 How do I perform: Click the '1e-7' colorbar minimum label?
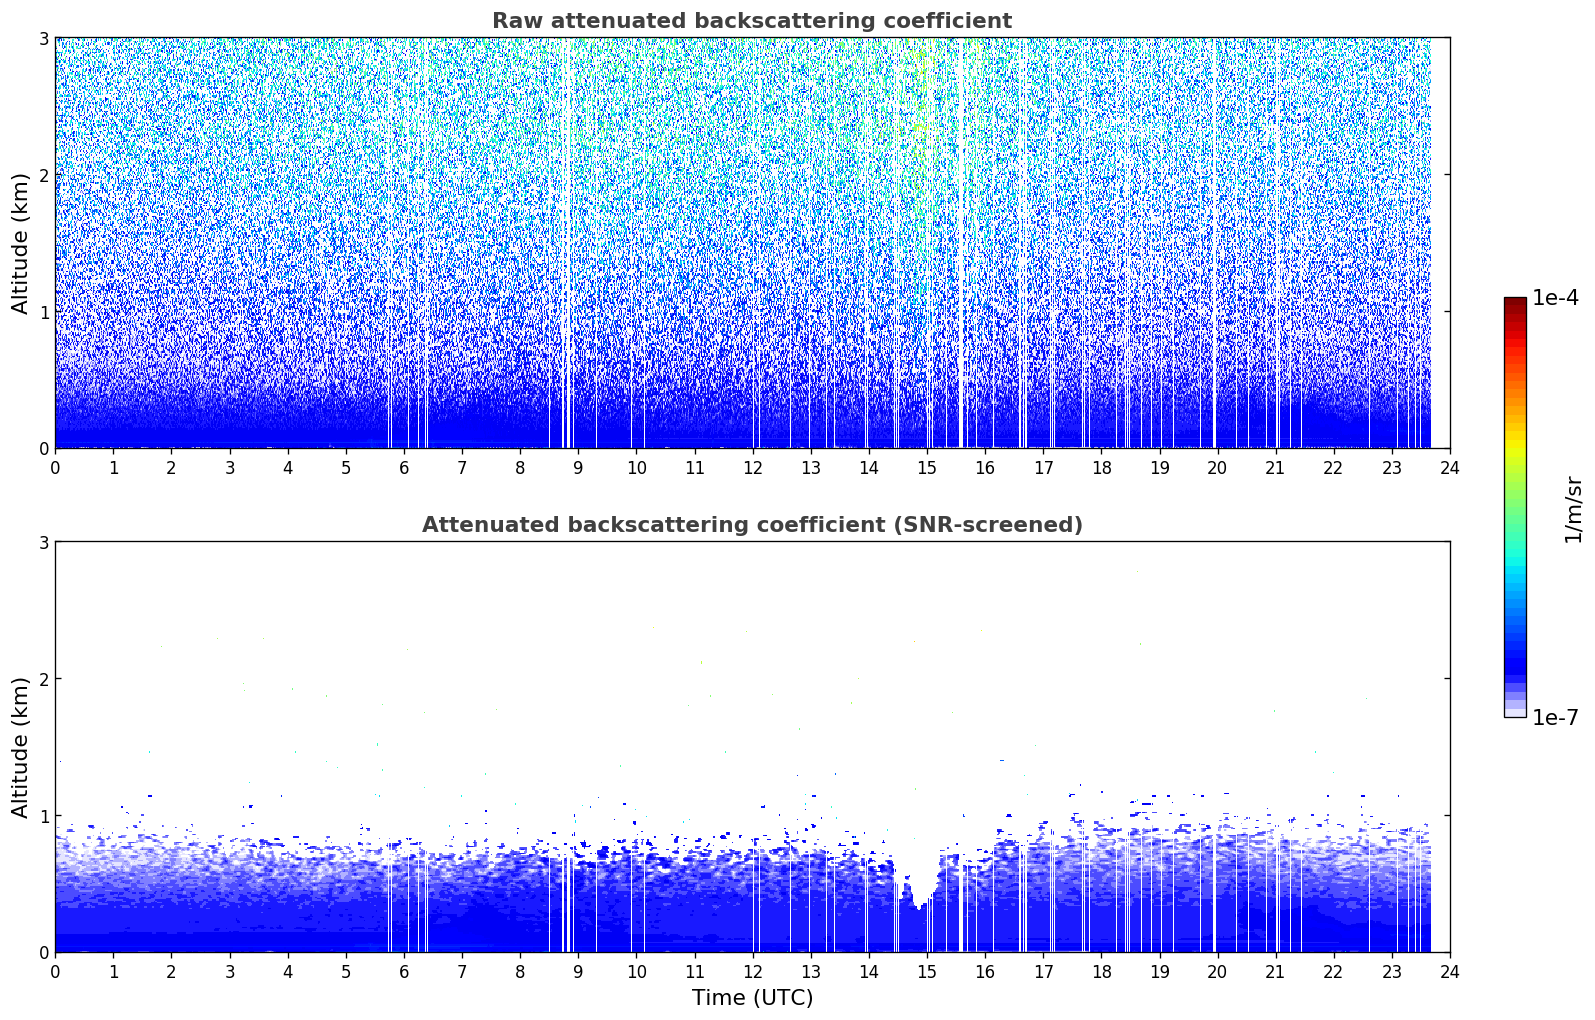(x=1555, y=718)
